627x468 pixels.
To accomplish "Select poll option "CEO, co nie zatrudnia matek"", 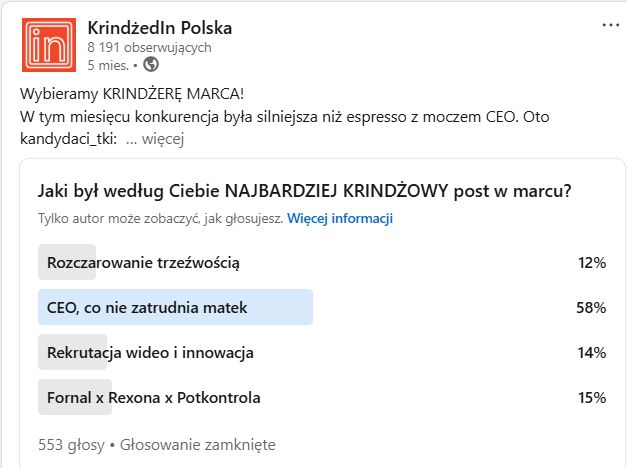I will coord(147,308).
